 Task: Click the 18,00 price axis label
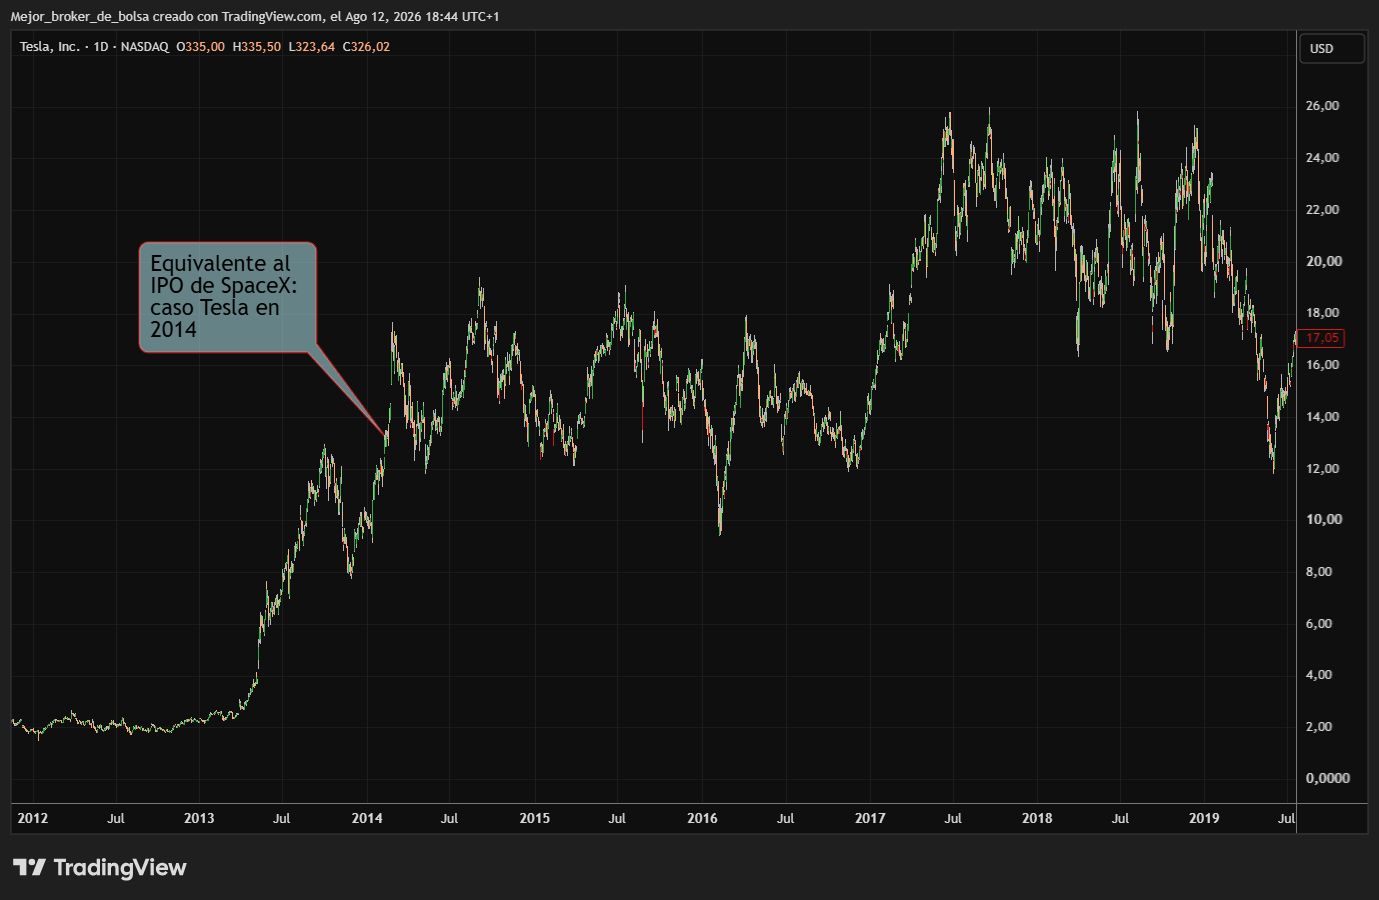[x=1322, y=313]
